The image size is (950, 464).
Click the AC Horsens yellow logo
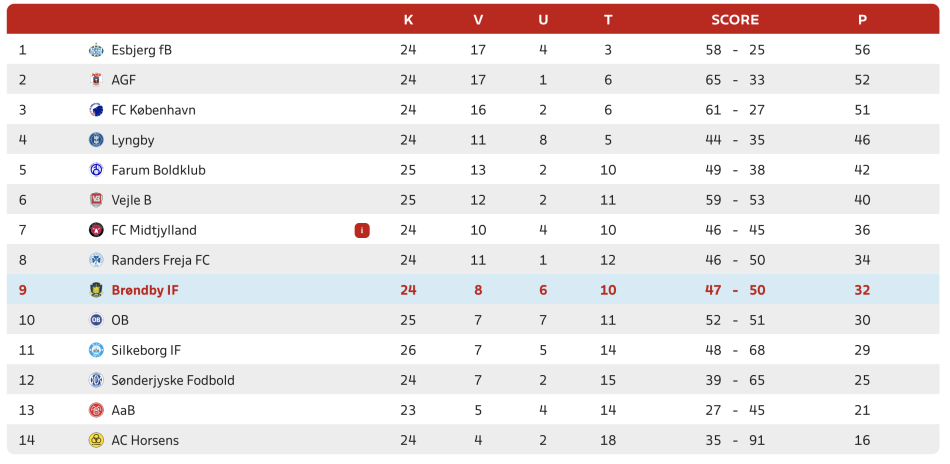[96, 440]
